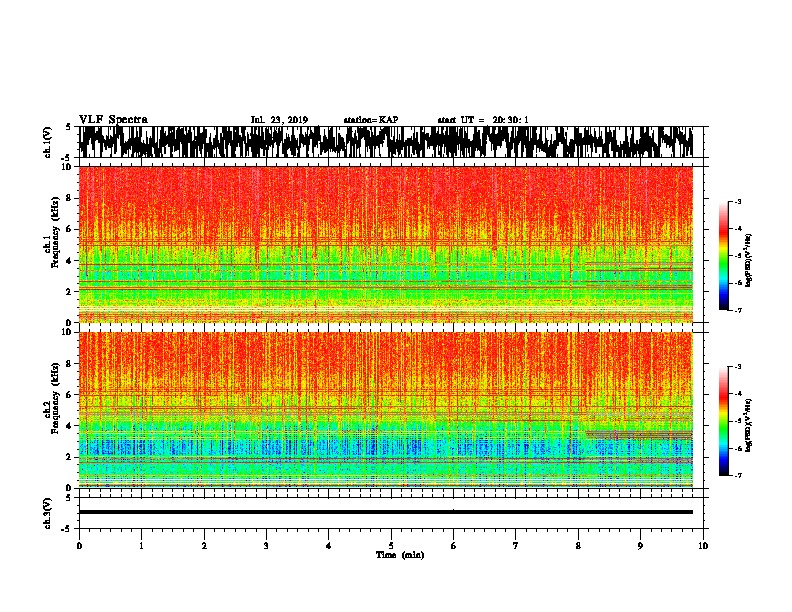Click time-axis tick label '10'
Image resolution: width=792 pixels, height=612 pixels.
coord(703,546)
